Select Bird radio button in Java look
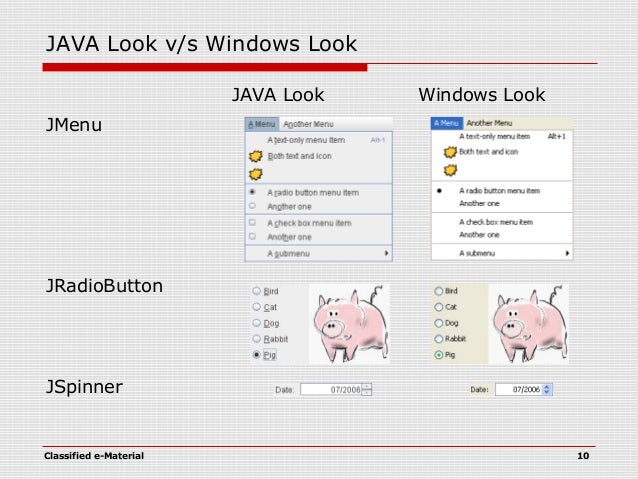638x479 pixels. coord(265,291)
